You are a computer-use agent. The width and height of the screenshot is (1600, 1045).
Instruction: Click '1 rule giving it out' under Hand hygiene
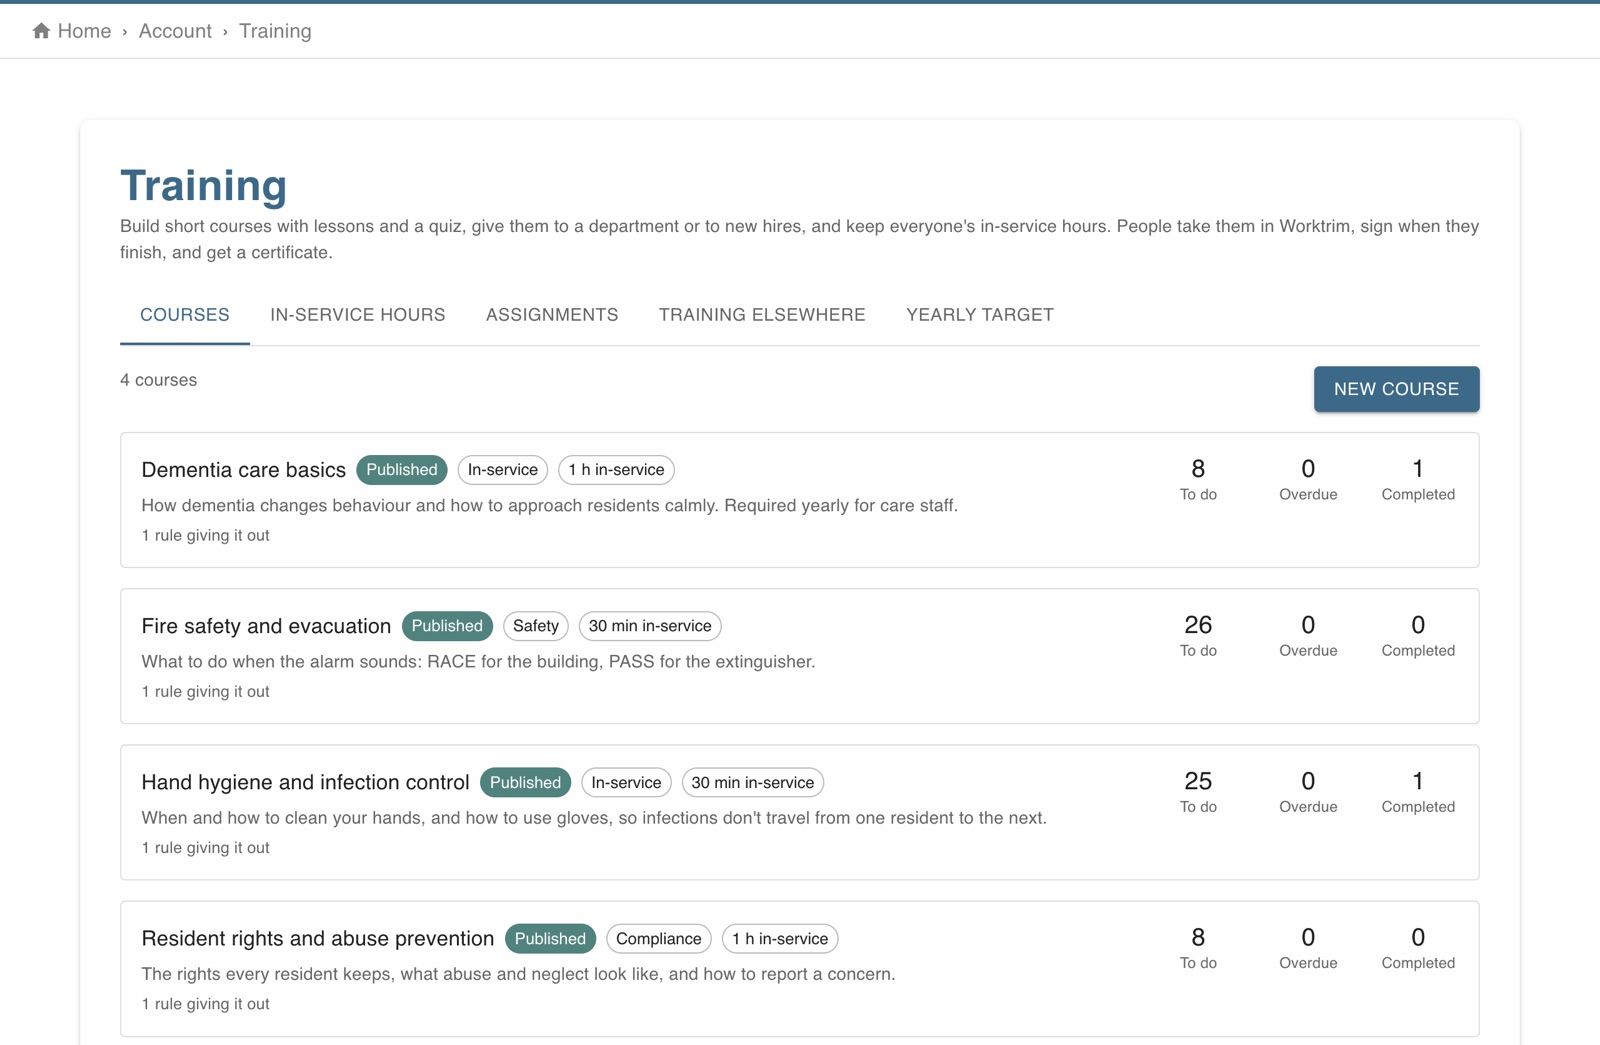205,848
